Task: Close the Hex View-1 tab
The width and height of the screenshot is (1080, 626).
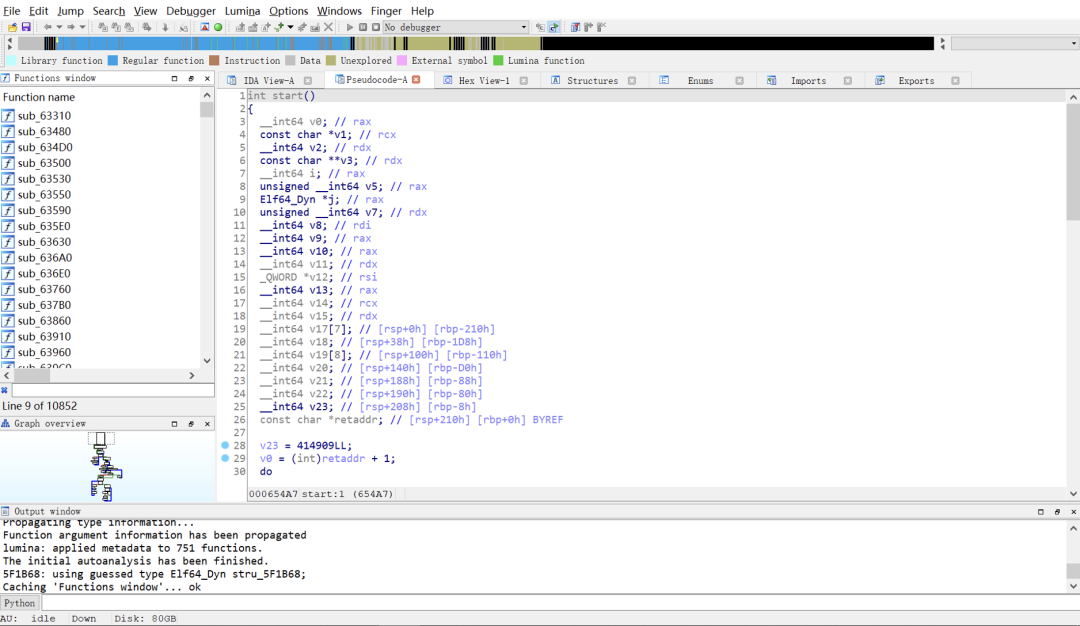Action: (523, 81)
